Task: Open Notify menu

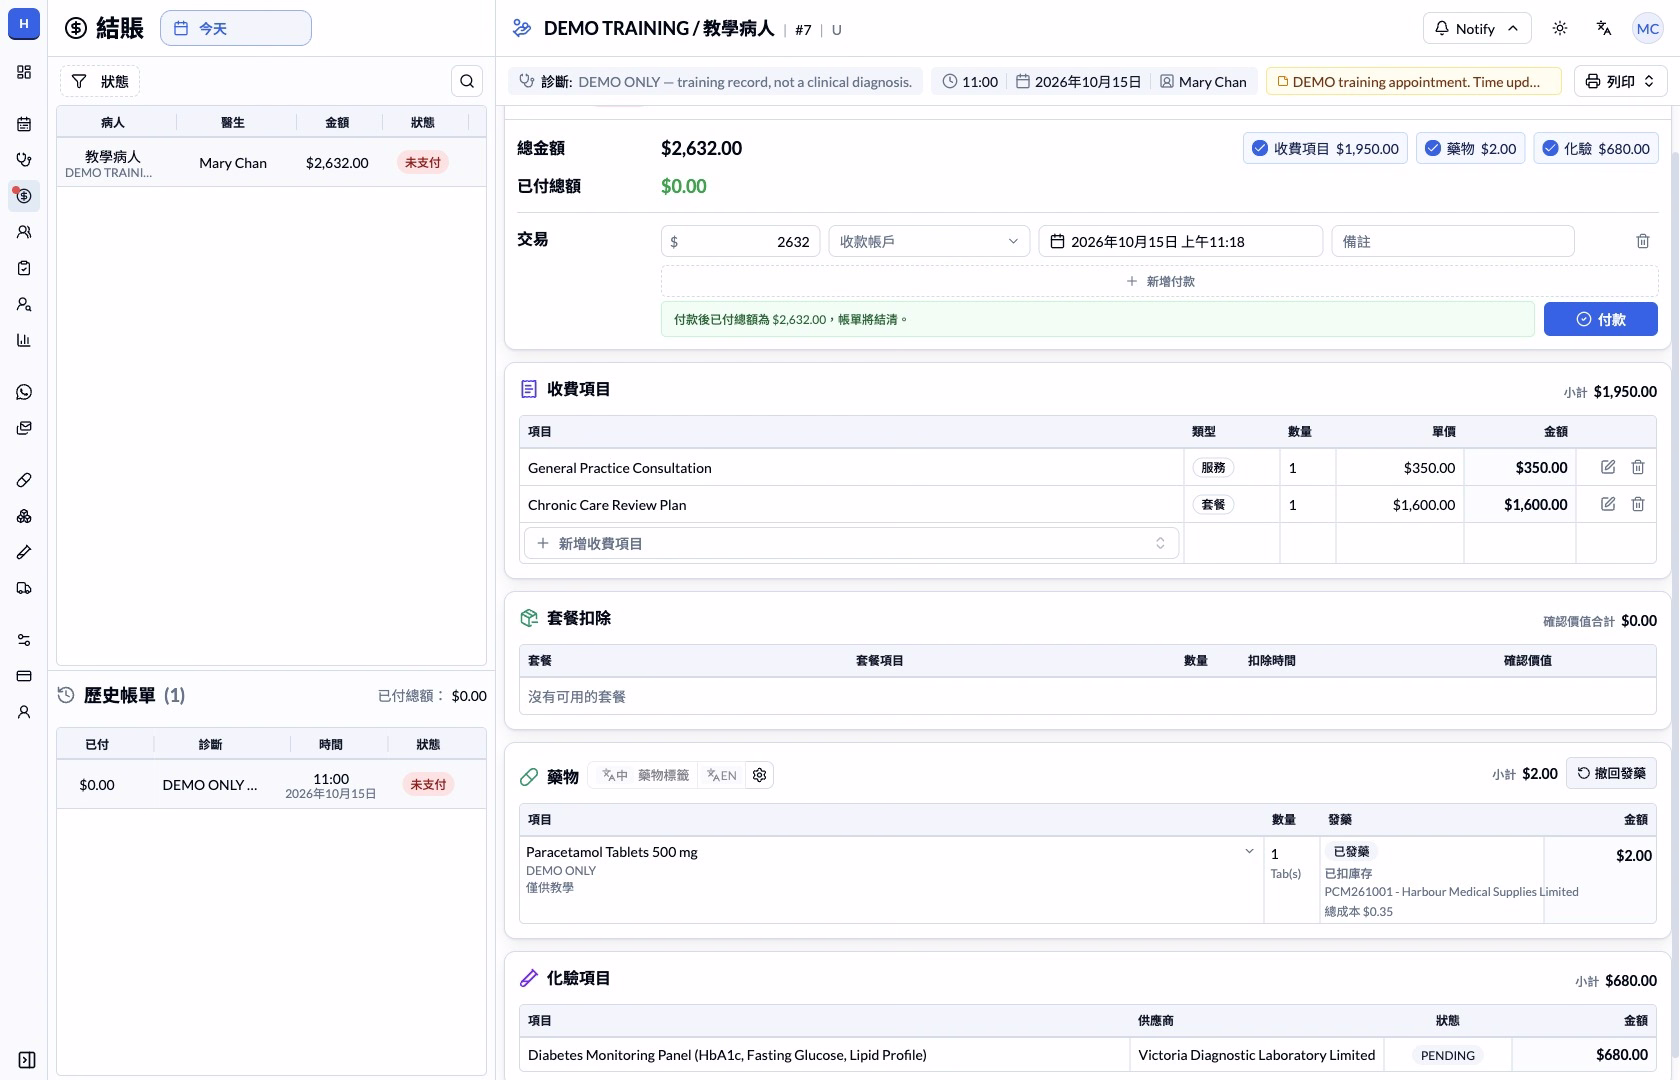Action: (x=1476, y=28)
